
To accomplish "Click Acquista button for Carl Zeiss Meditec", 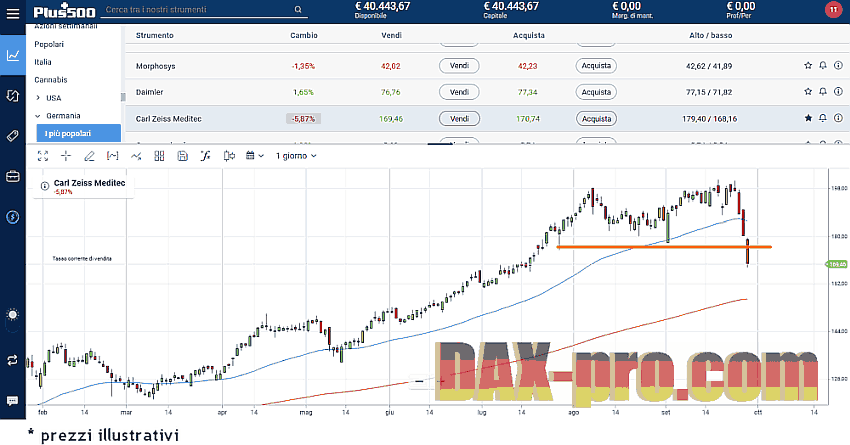I will click(x=596, y=119).
